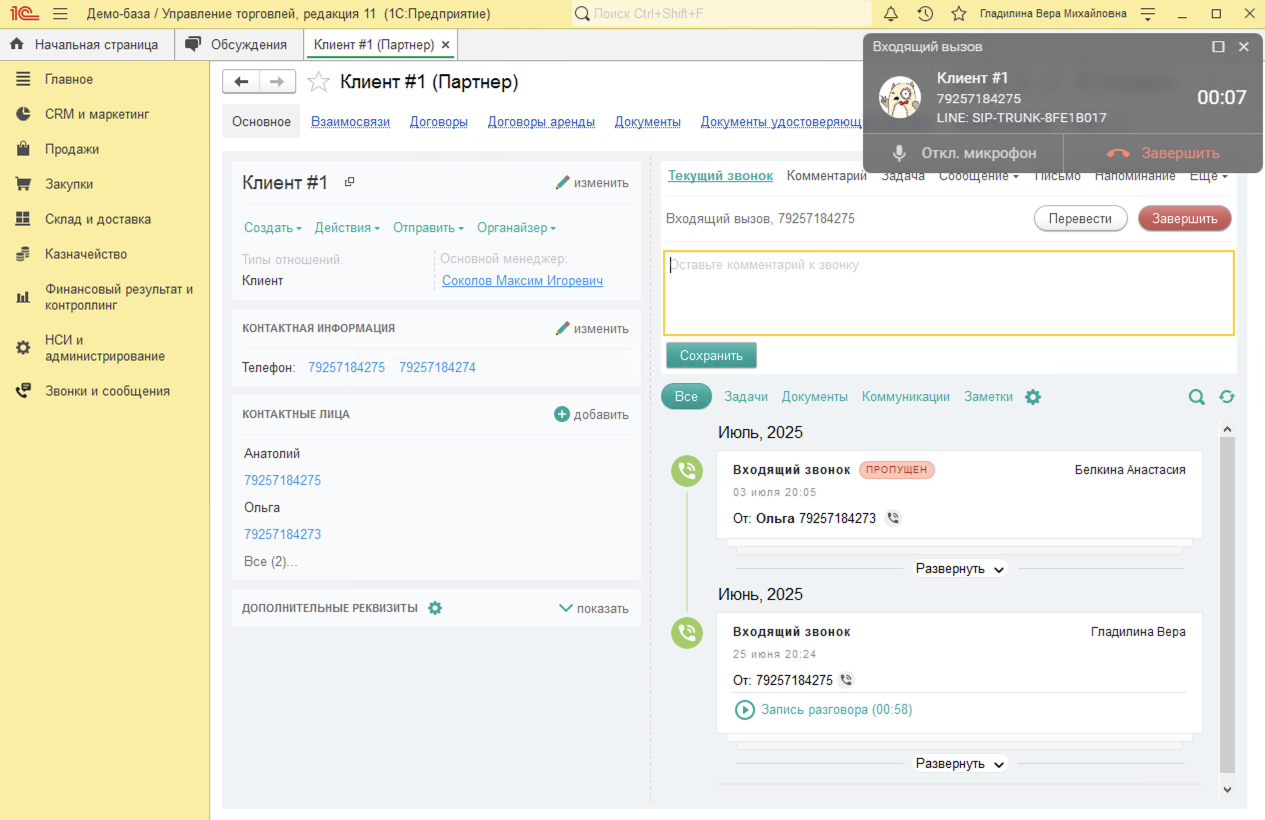The height and width of the screenshot is (820, 1265).
Task: Open notifications bell in title bar
Action: [x=891, y=14]
